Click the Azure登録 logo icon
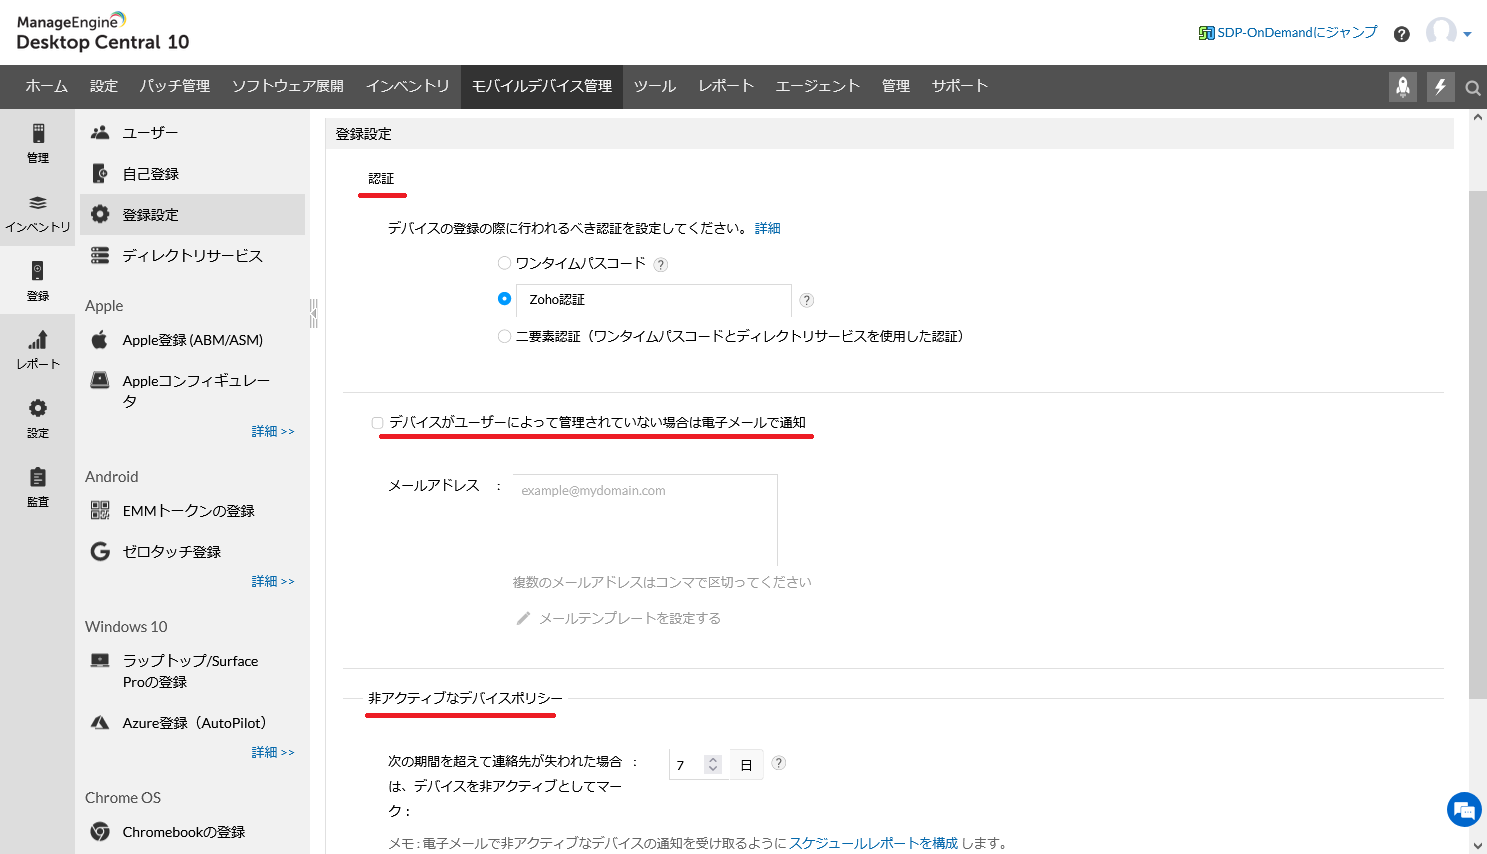 click(100, 723)
